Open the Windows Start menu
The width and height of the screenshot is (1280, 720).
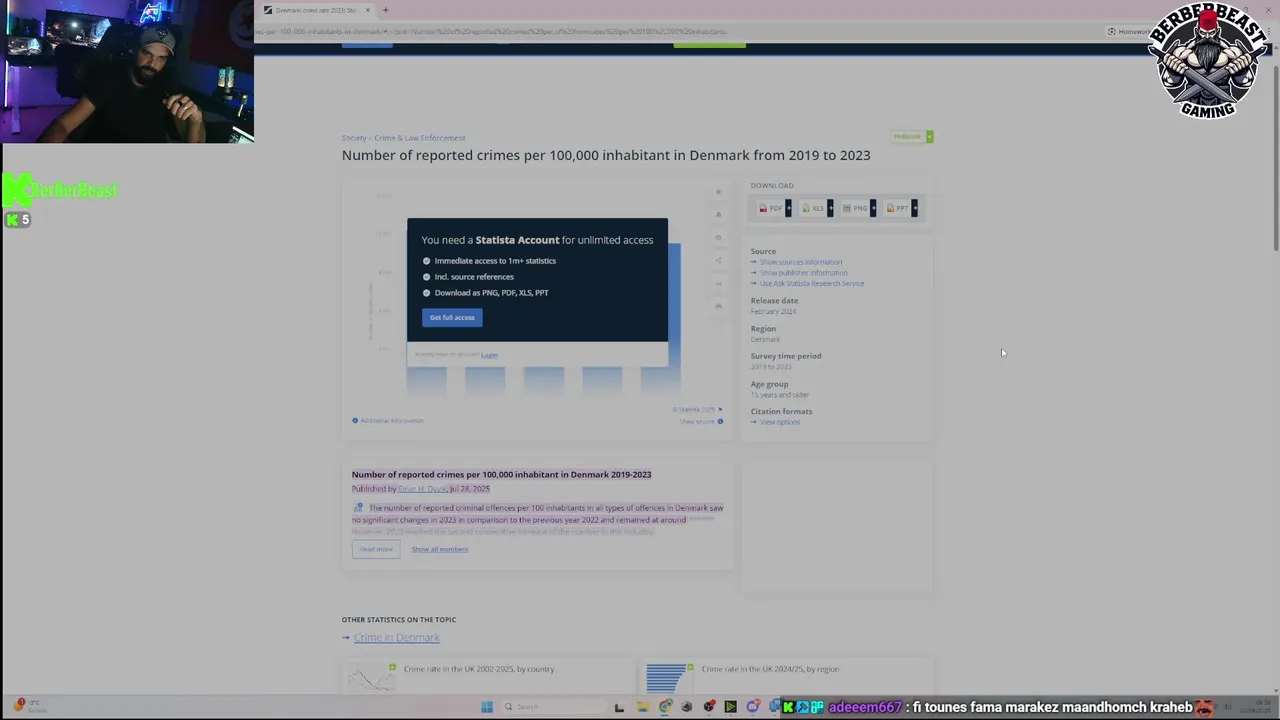[487, 707]
